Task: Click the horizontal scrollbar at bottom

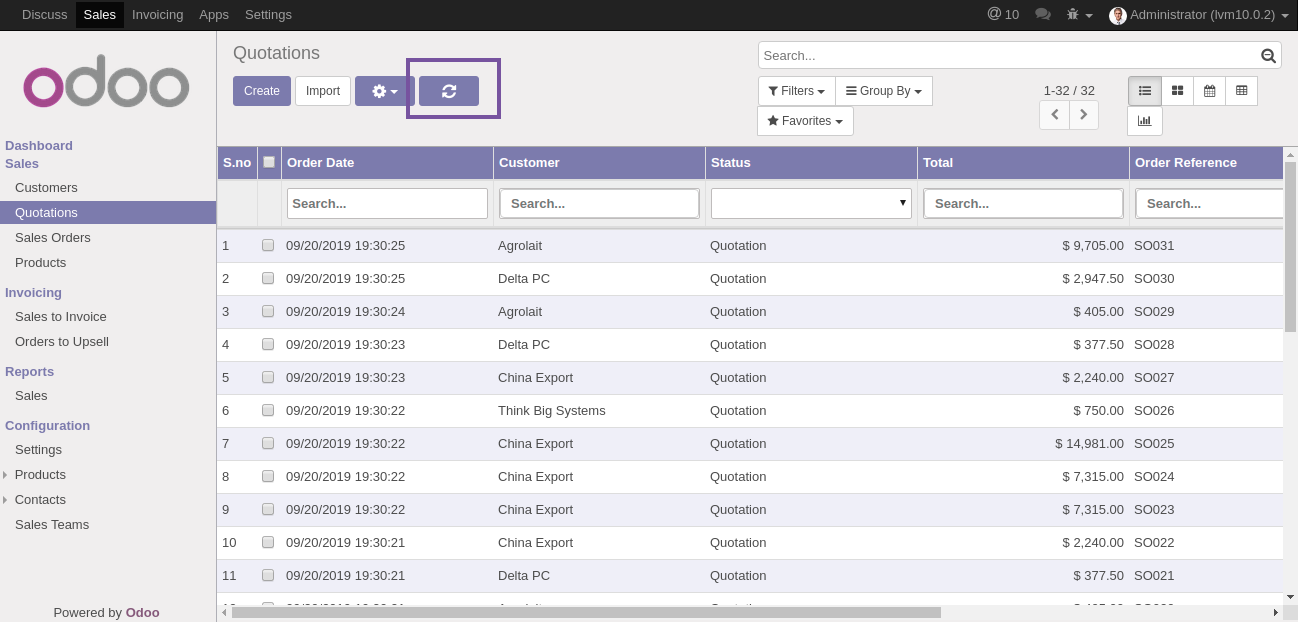Action: pyautogui.click(x=586, y=612)
